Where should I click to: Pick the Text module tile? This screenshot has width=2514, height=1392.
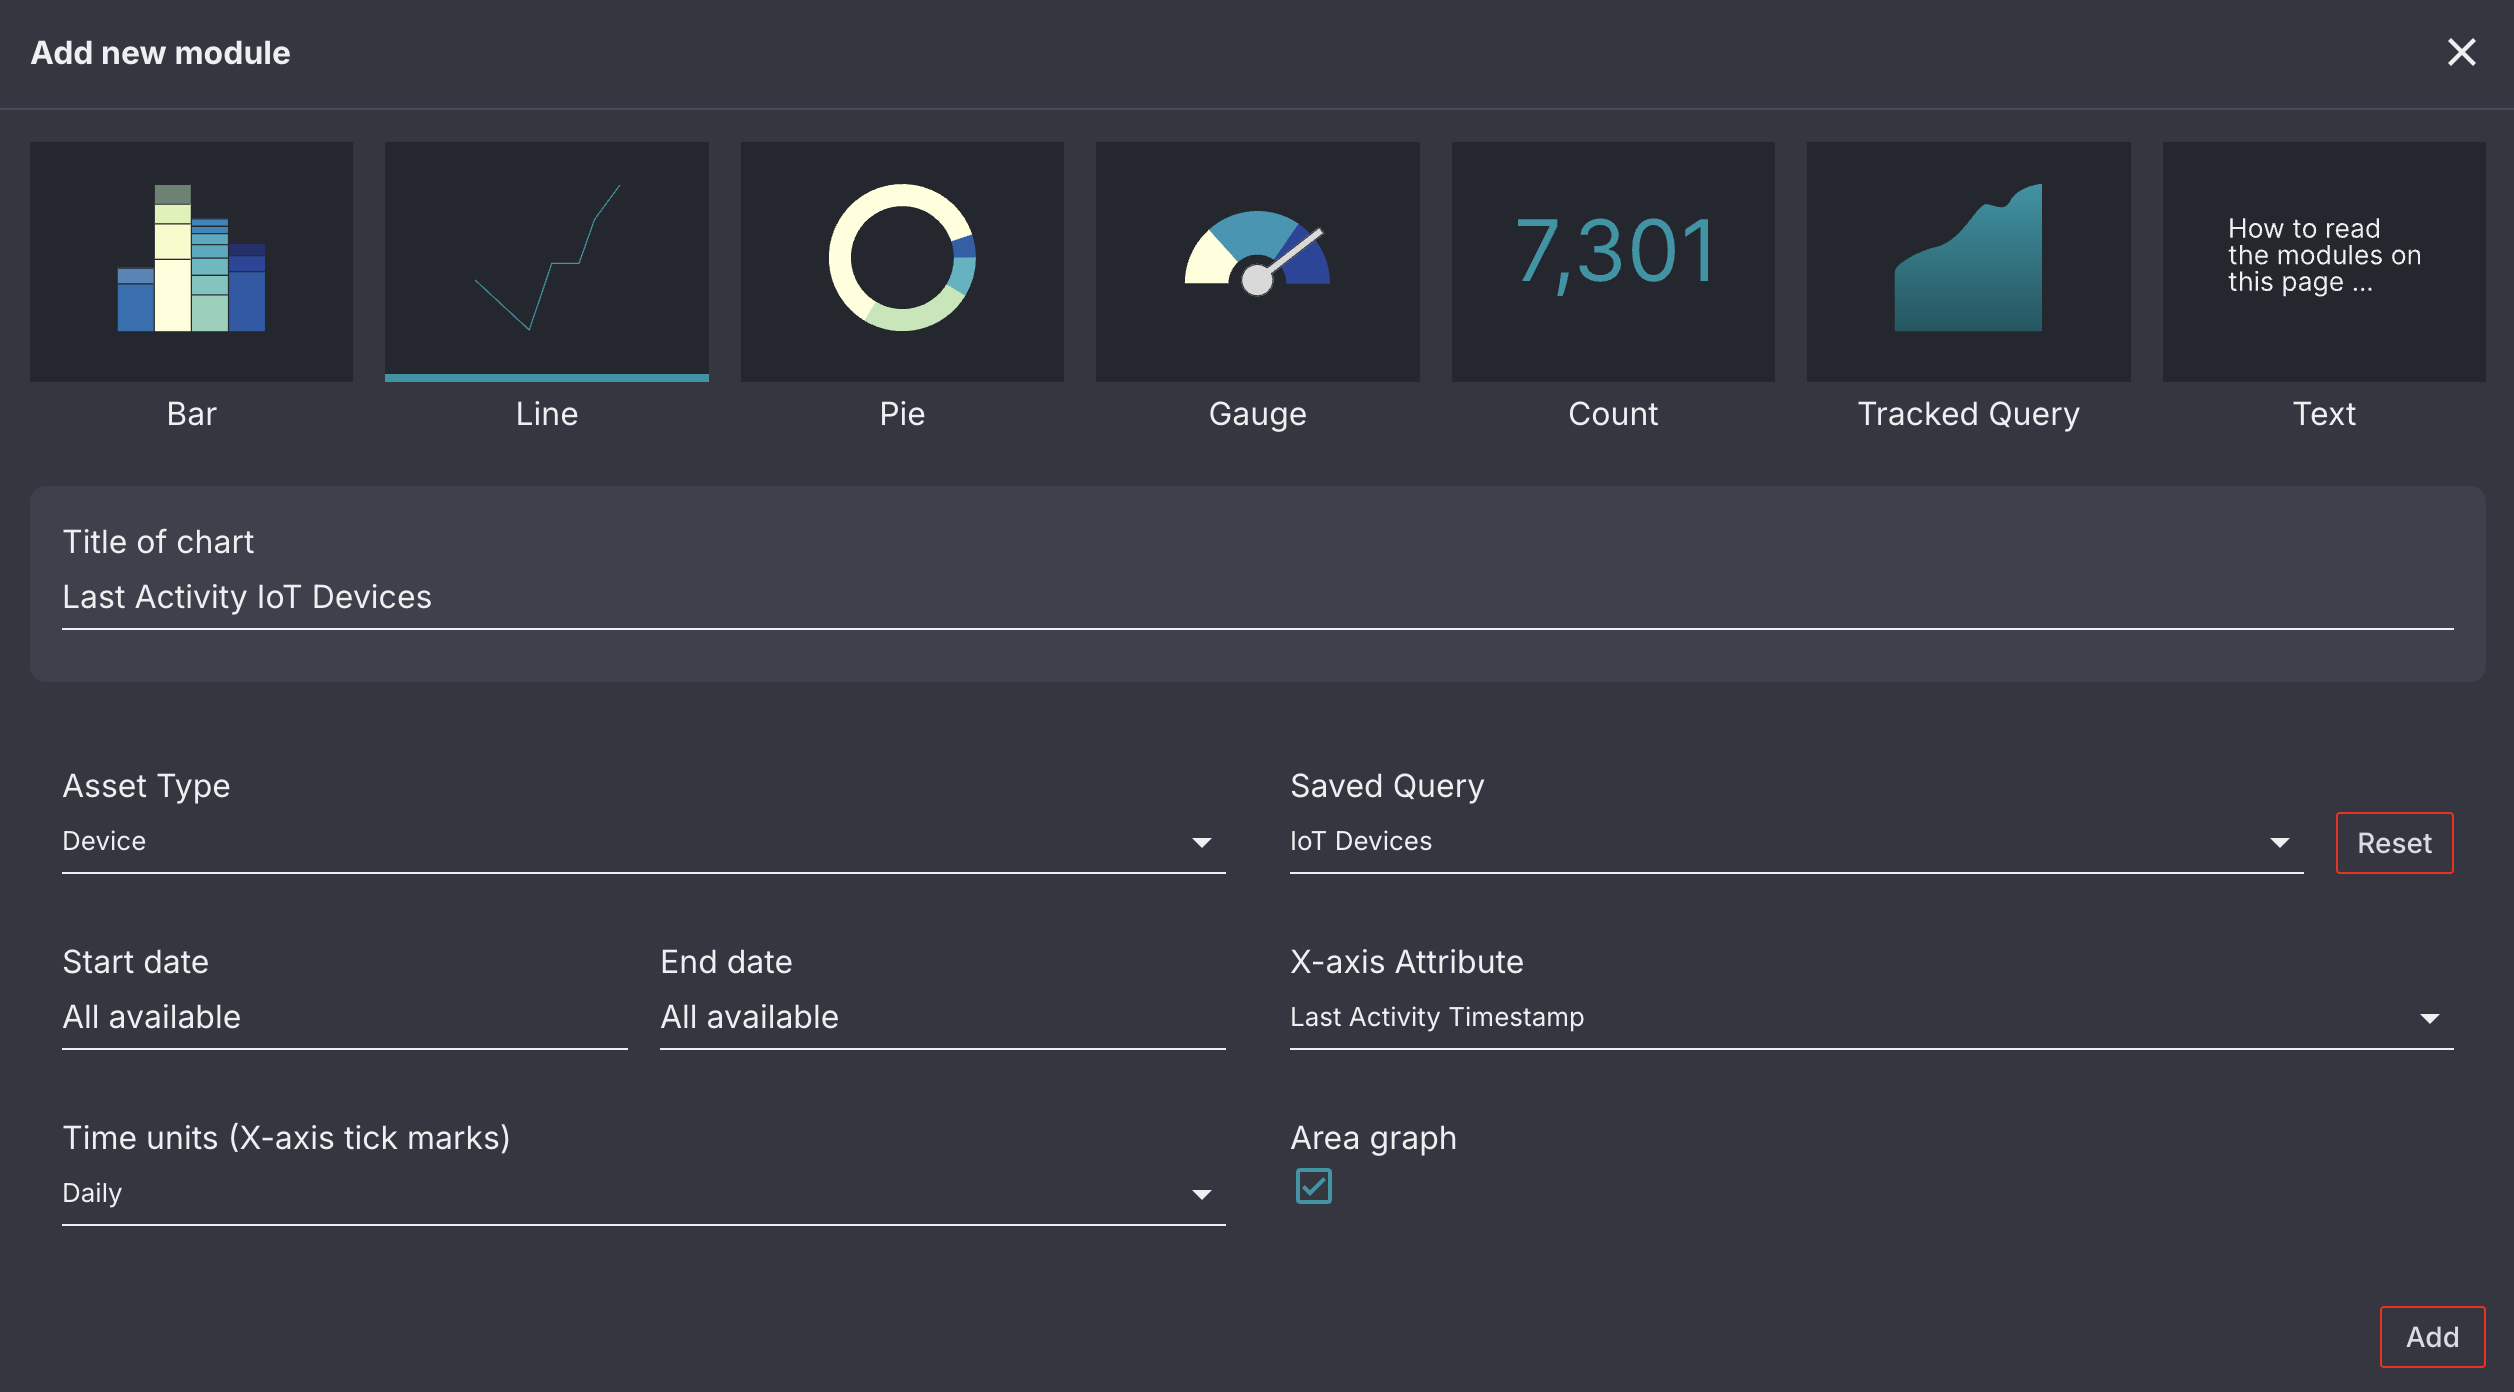tap(2323, 260)
